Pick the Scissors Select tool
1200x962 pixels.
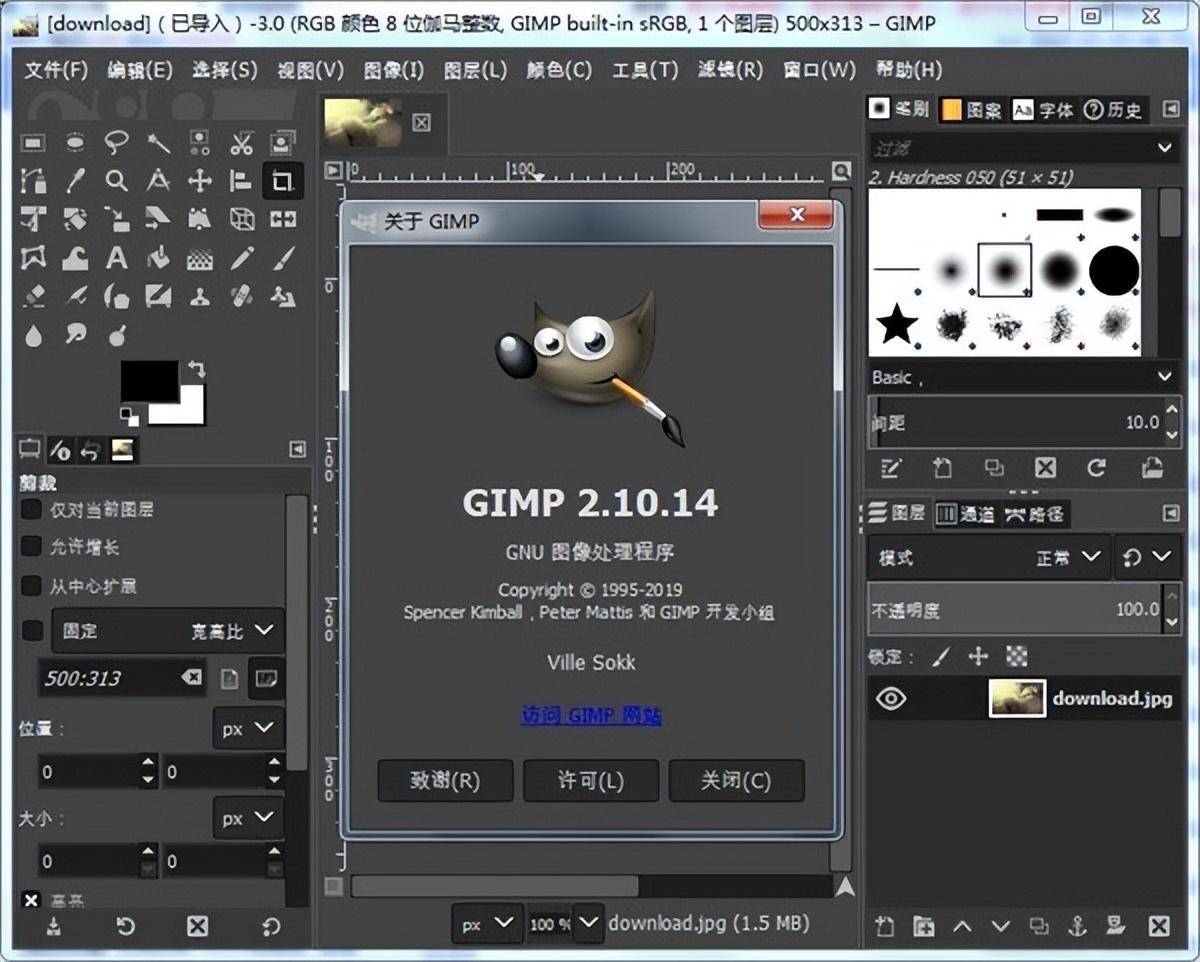click(x=242, y=143)
